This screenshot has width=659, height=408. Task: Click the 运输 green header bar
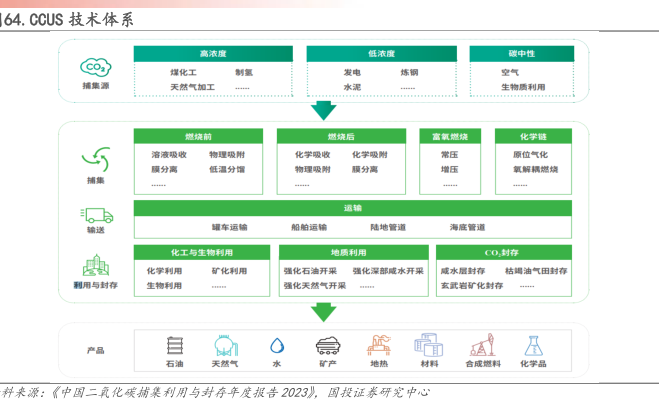[352, 208]
